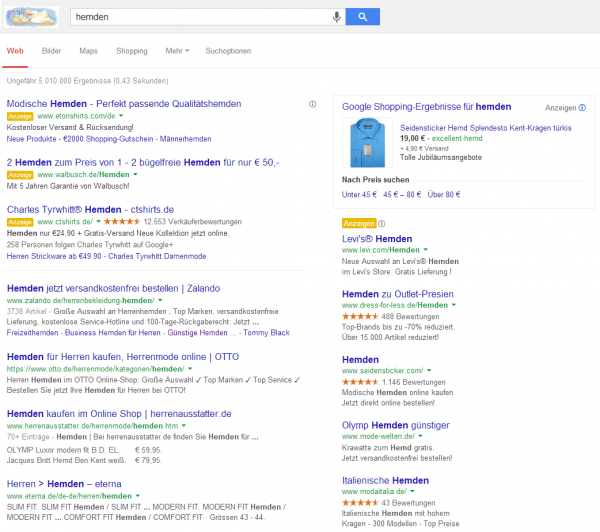Image resolution: width=600 pixels, height=532 pixels.
Task: Click 1.146 Bewertungen star rating
Action: [394, 382]
